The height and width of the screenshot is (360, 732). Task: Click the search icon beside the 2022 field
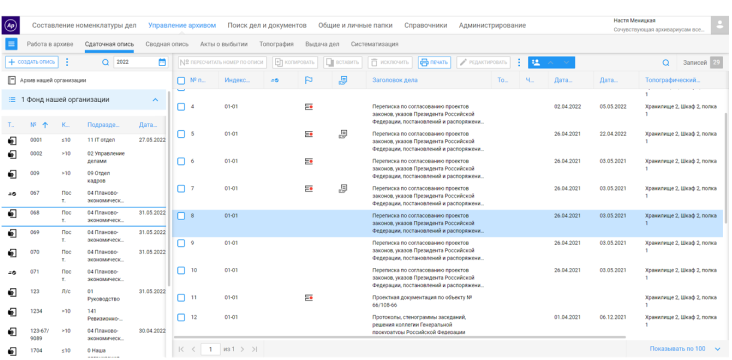point(106,62)
